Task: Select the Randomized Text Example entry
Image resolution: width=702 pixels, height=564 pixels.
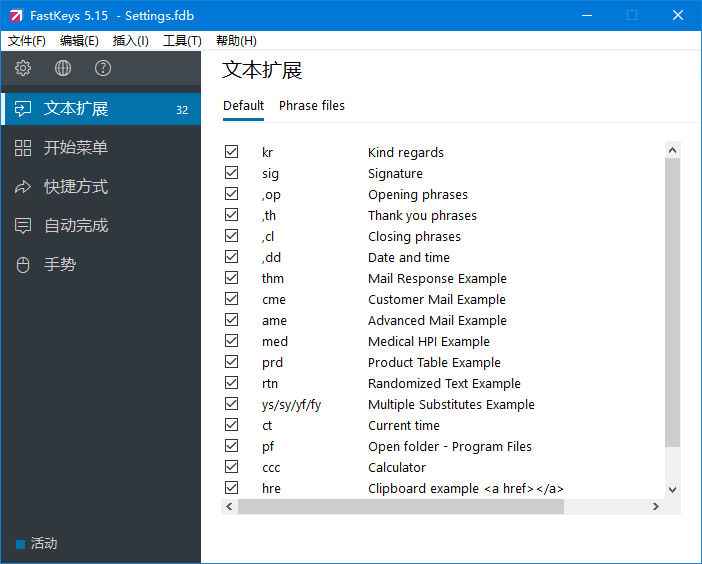Action: tap(444, 384)
